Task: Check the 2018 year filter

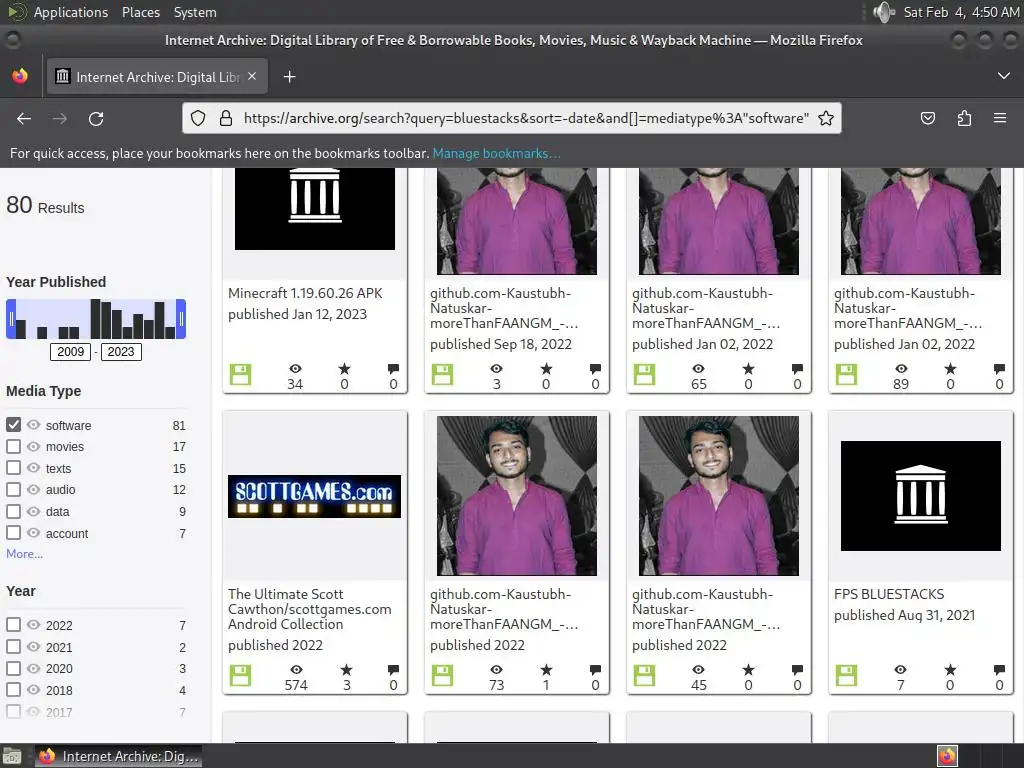Action: [x=13, y=689]
